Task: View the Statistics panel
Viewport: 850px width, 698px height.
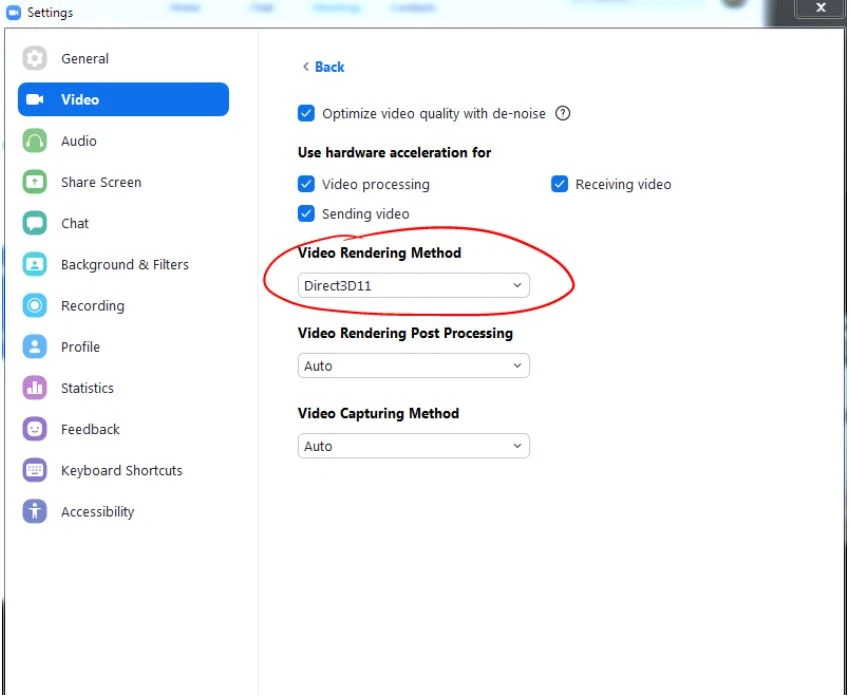Action: point(87,388)
